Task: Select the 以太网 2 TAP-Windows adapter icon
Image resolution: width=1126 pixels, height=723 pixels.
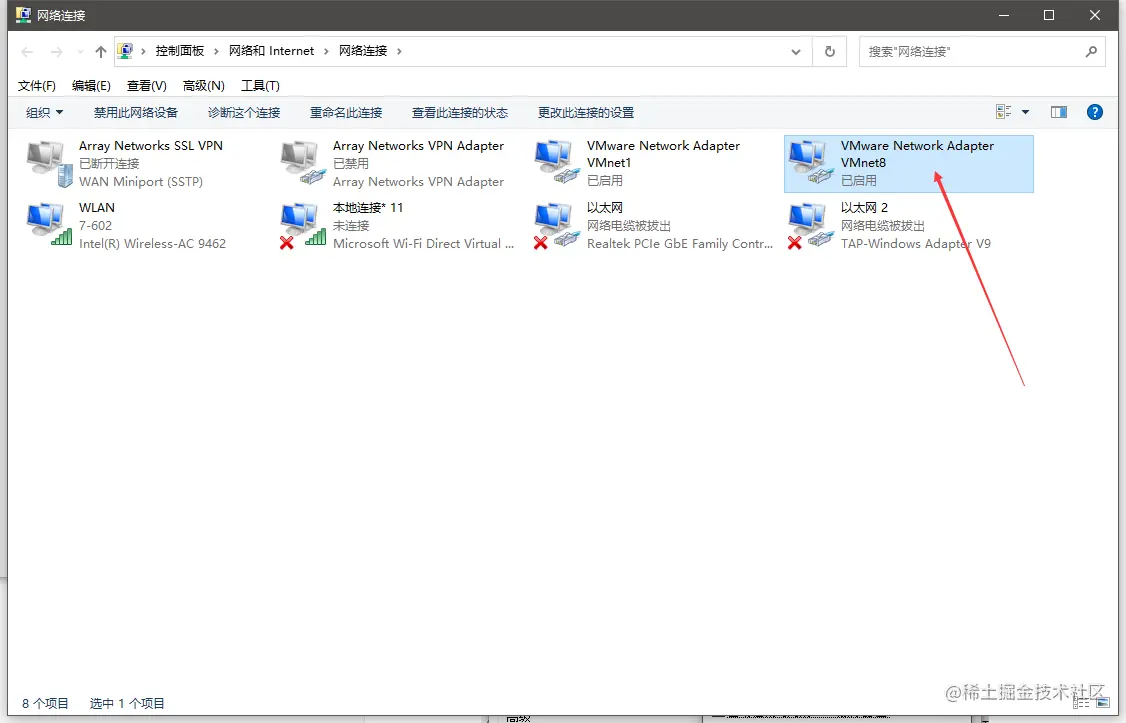Action: 811,225
